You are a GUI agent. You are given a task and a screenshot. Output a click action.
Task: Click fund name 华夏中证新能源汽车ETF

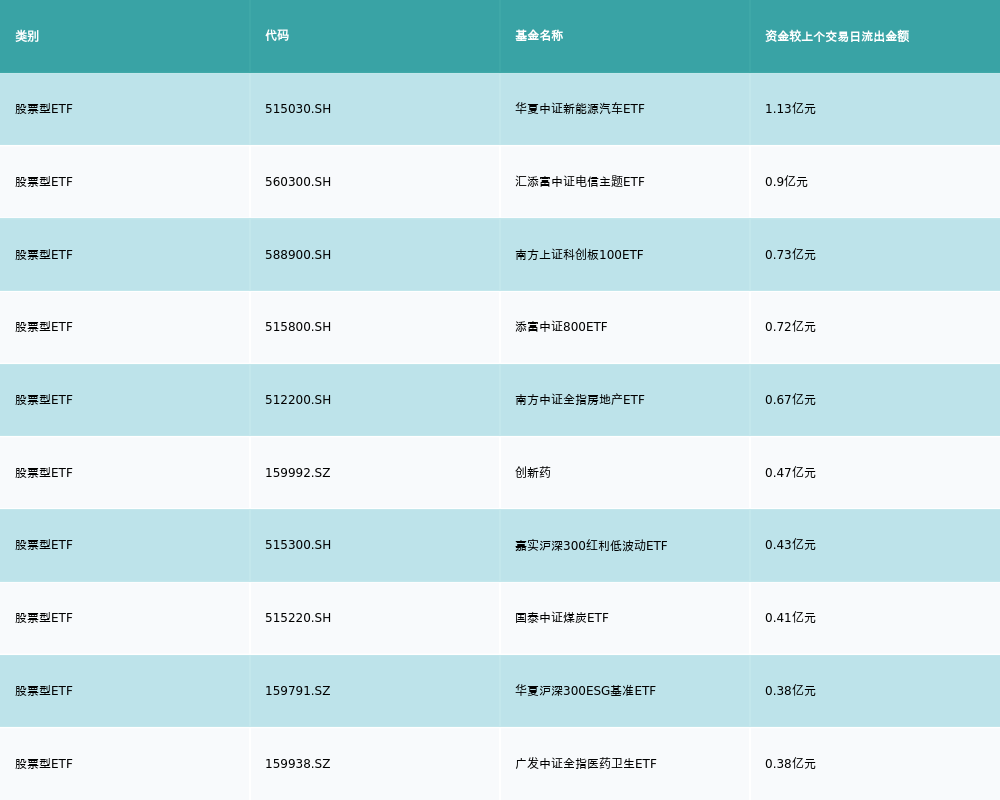click(580, 109)
